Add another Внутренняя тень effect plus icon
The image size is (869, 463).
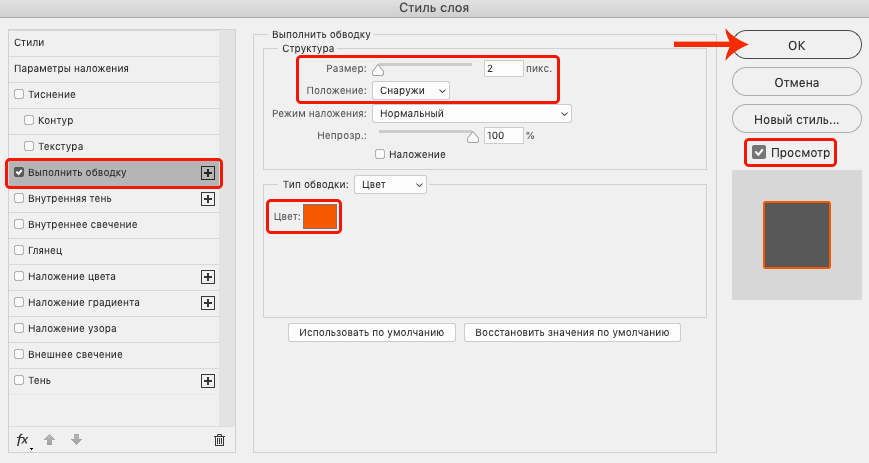click(x=208, y=199)
